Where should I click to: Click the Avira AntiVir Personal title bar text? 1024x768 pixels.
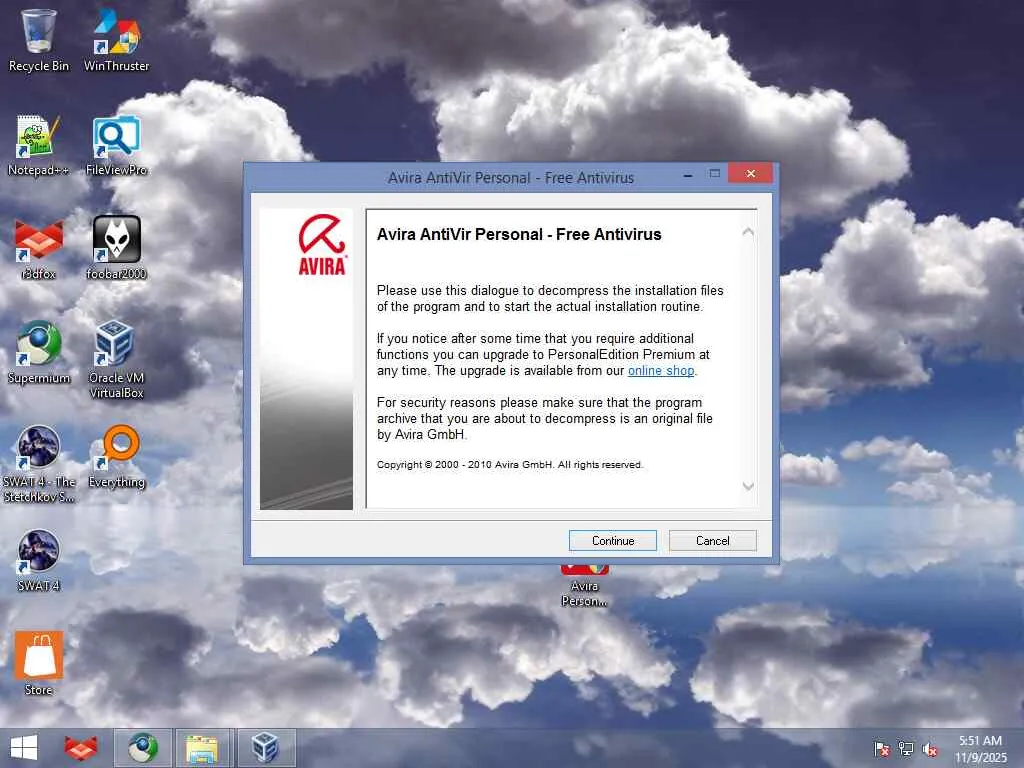click(x=511, y=178)
